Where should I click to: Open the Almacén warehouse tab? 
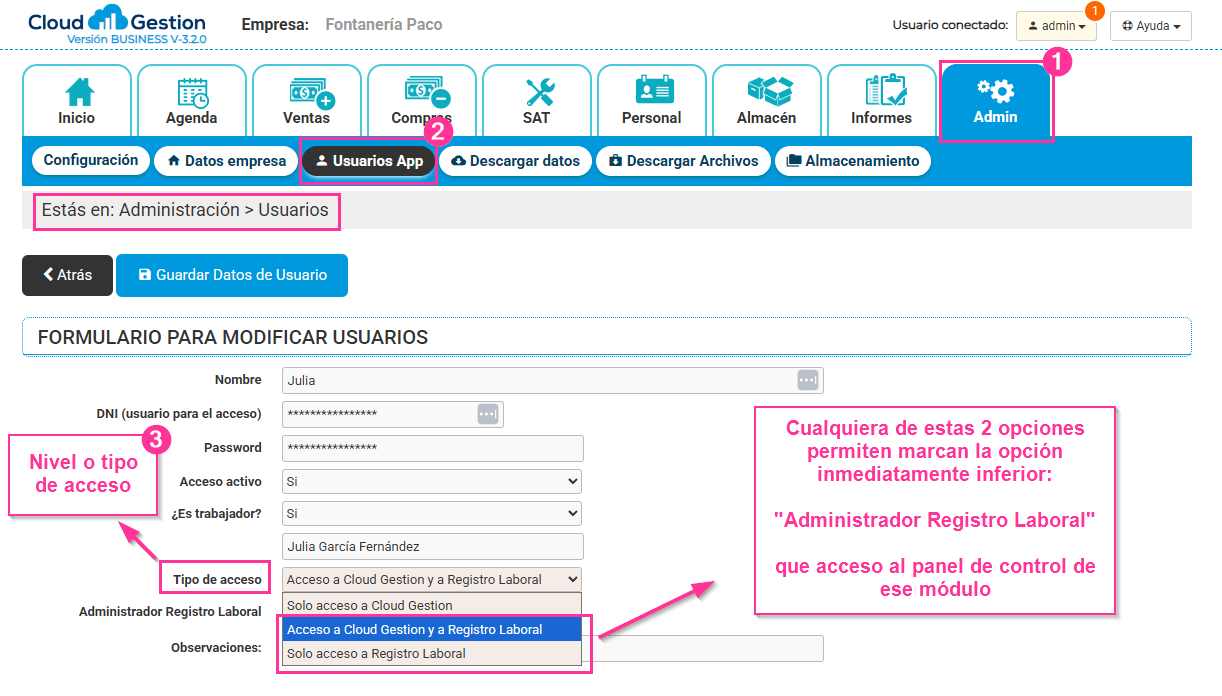click(767, 101)
